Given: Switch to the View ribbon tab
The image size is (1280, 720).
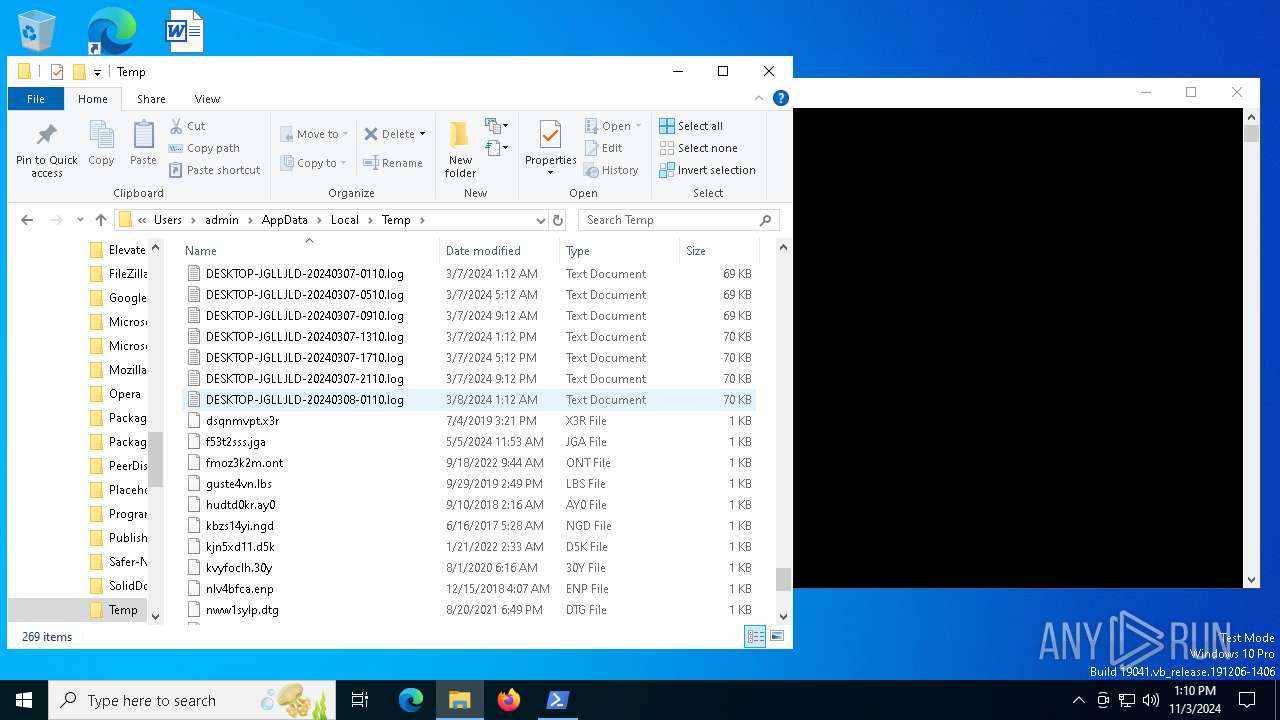Looking at the screenshot, I should 207,99.
